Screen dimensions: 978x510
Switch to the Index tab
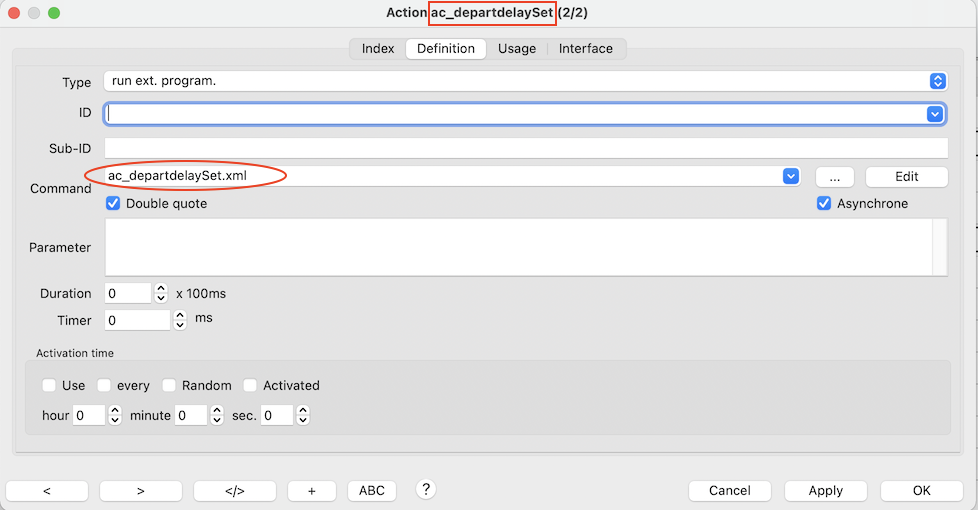pyautogui.click(x=378, y=48)
